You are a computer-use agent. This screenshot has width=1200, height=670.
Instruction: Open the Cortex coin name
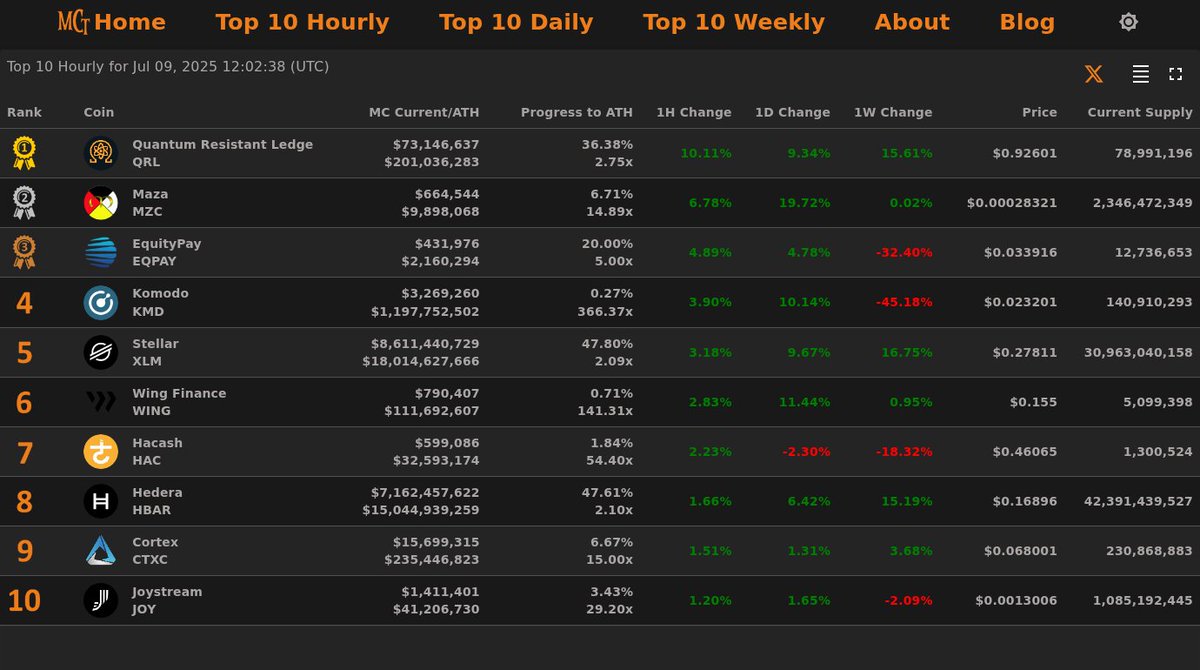(x=155, y=542)
